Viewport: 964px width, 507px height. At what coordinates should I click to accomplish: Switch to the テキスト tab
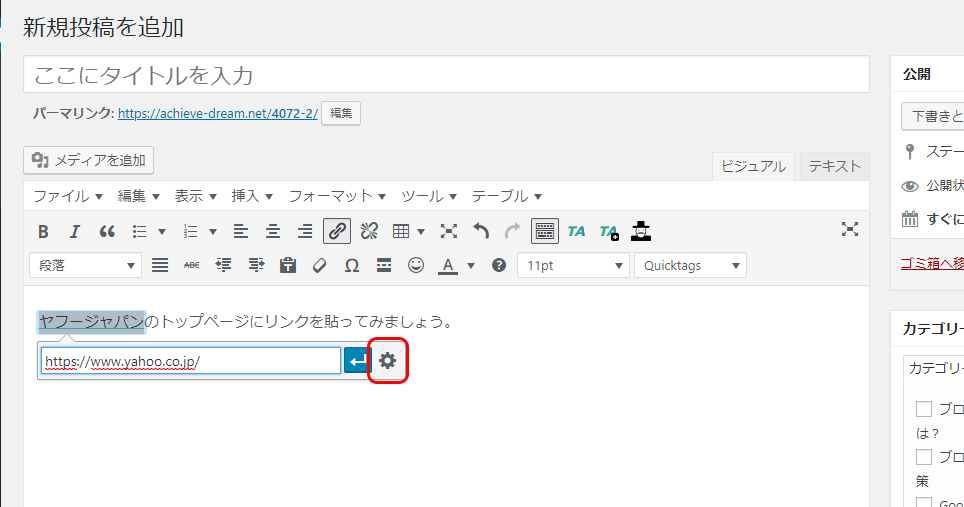pos(834,167)
